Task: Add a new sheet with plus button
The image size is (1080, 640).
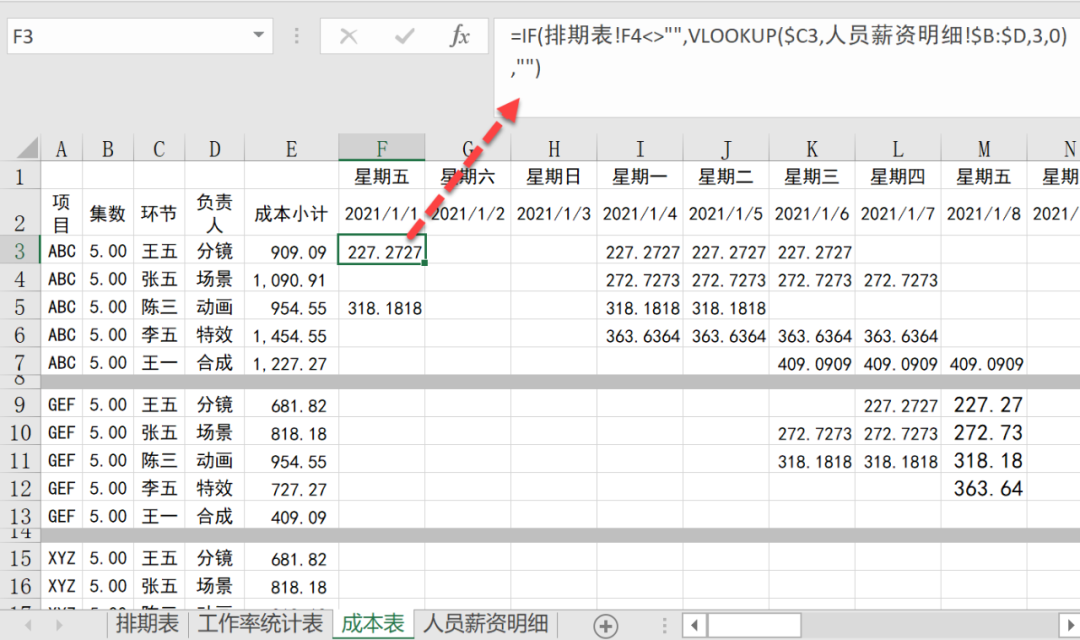Action: (605, 626)
